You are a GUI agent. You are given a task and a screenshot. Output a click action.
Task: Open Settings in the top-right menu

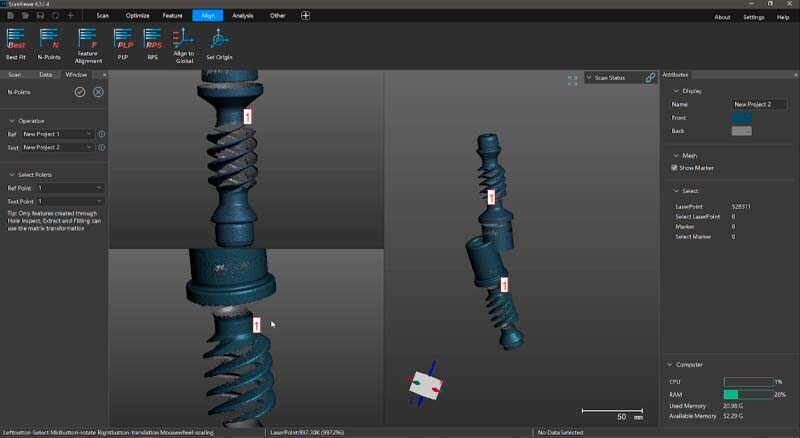(x=753, y=17)
